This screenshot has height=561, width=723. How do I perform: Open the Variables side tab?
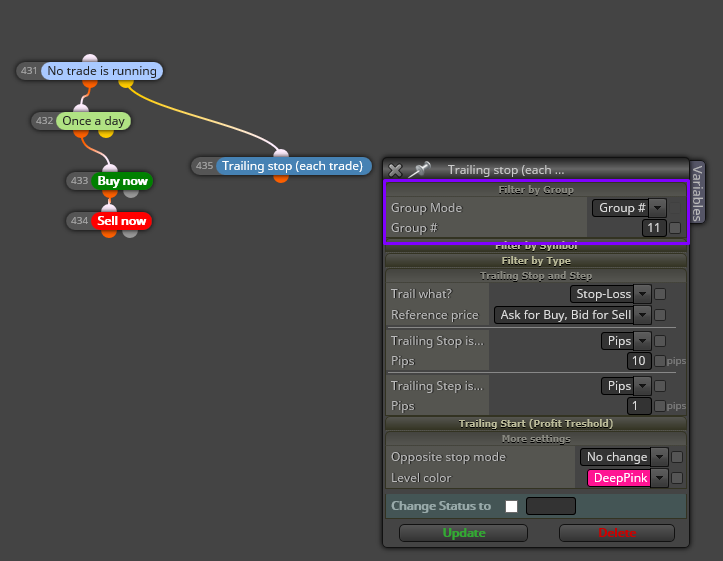(697, 192)
